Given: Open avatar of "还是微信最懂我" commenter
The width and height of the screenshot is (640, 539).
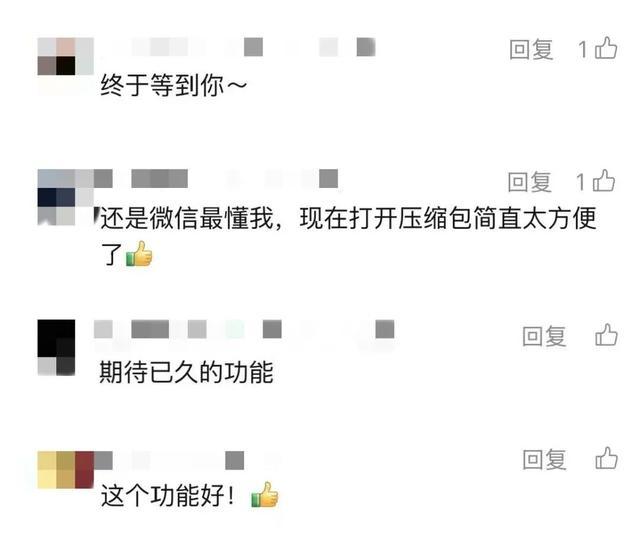Looking at the screenshot, I should click(x=65, y=197).
